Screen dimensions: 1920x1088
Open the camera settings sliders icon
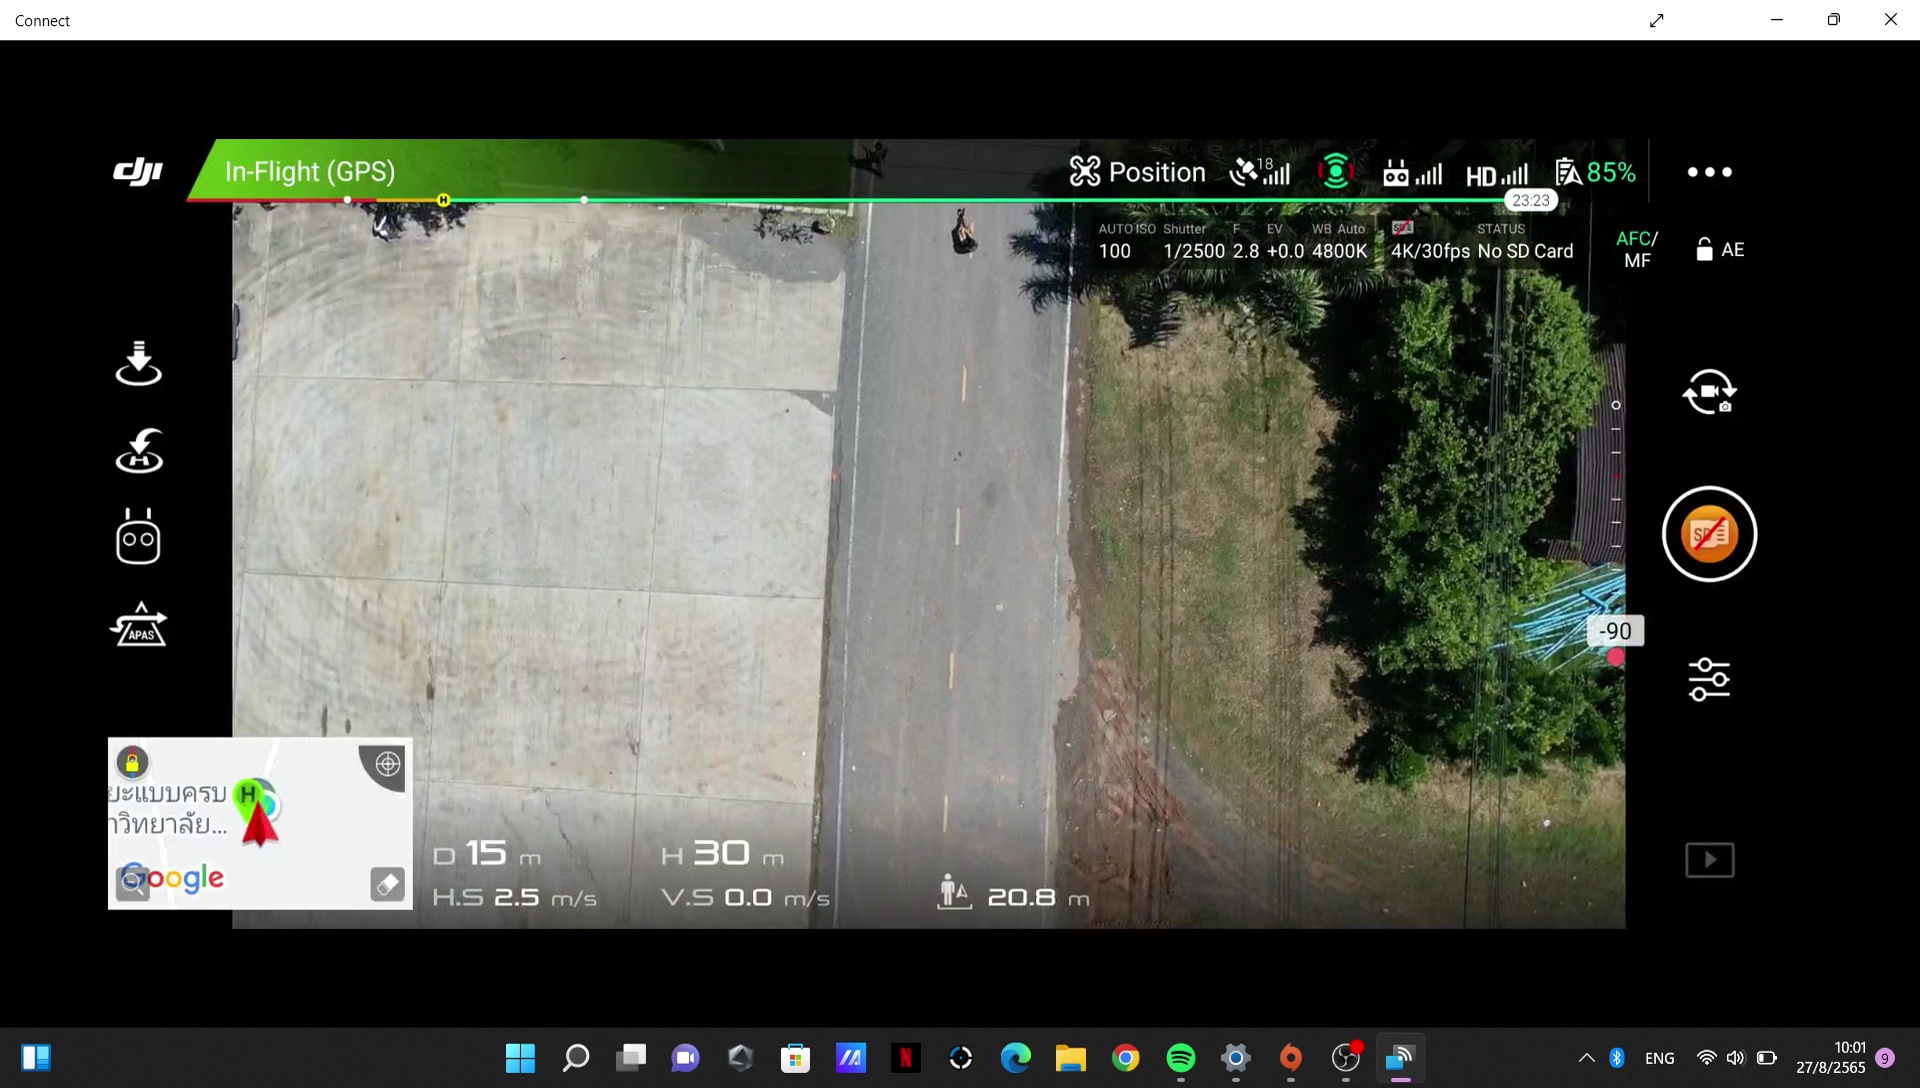tap(1709, 679)
